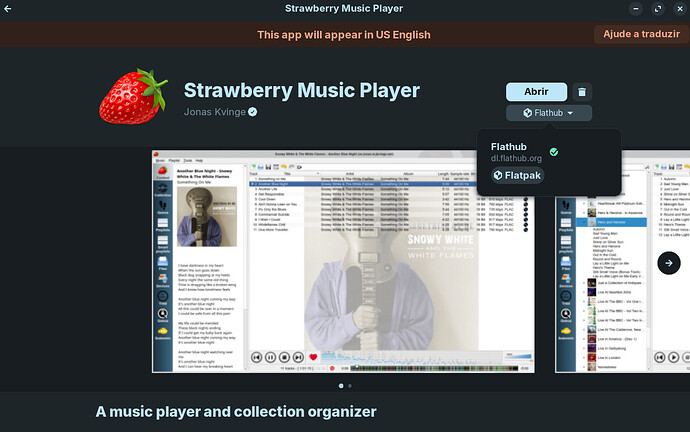Launch the app with the Abrir button
Viewport: 690px width, 432px height.
[x=536, y=92]
